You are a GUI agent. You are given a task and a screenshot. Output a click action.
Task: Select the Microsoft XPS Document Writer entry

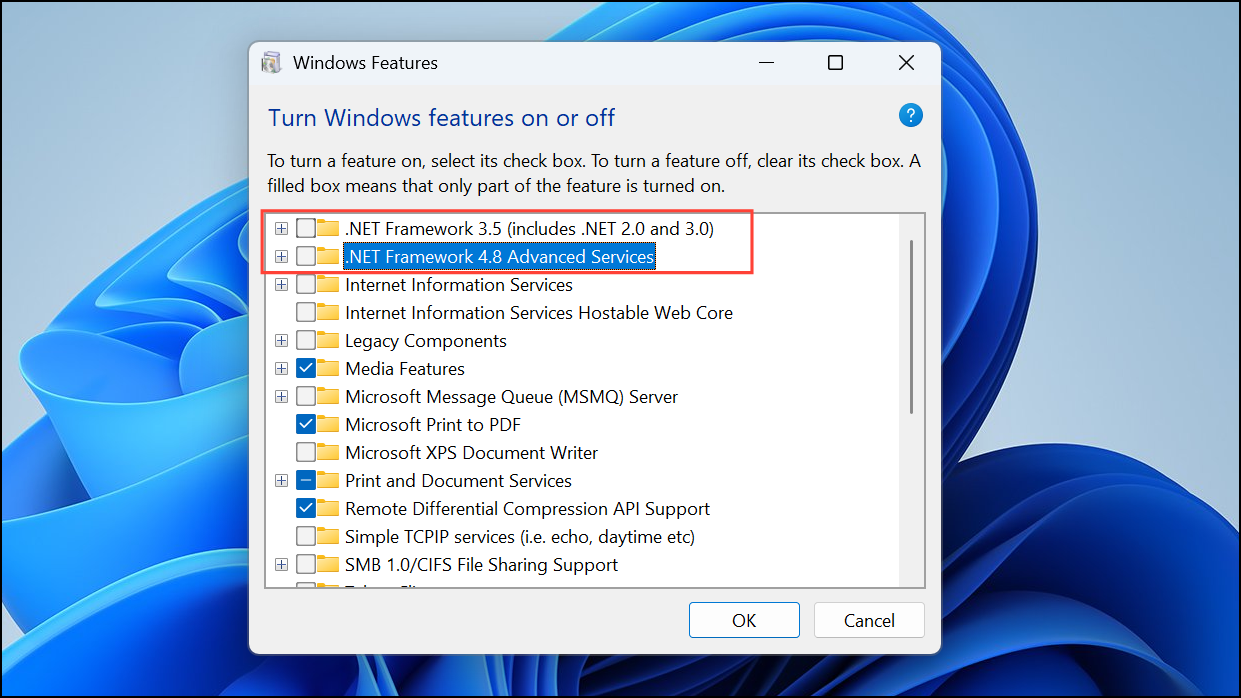coord(470,452)
